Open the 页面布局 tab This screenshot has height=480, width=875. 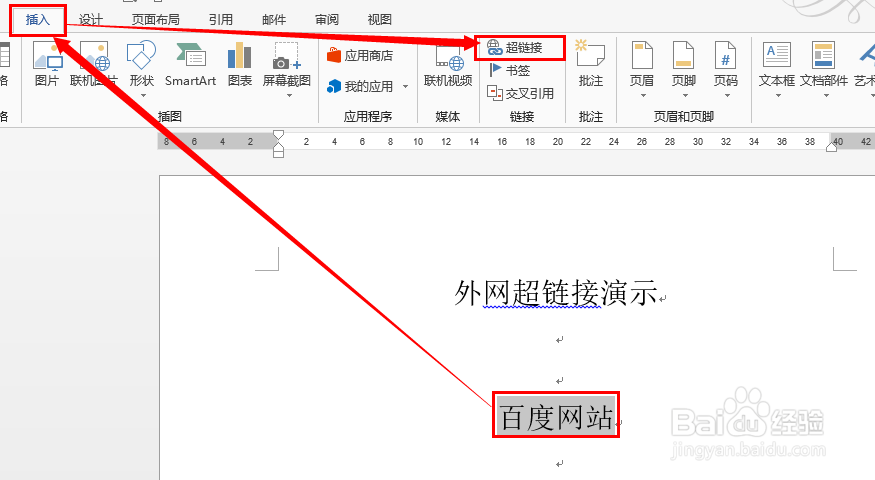click(x=156, y=20)
